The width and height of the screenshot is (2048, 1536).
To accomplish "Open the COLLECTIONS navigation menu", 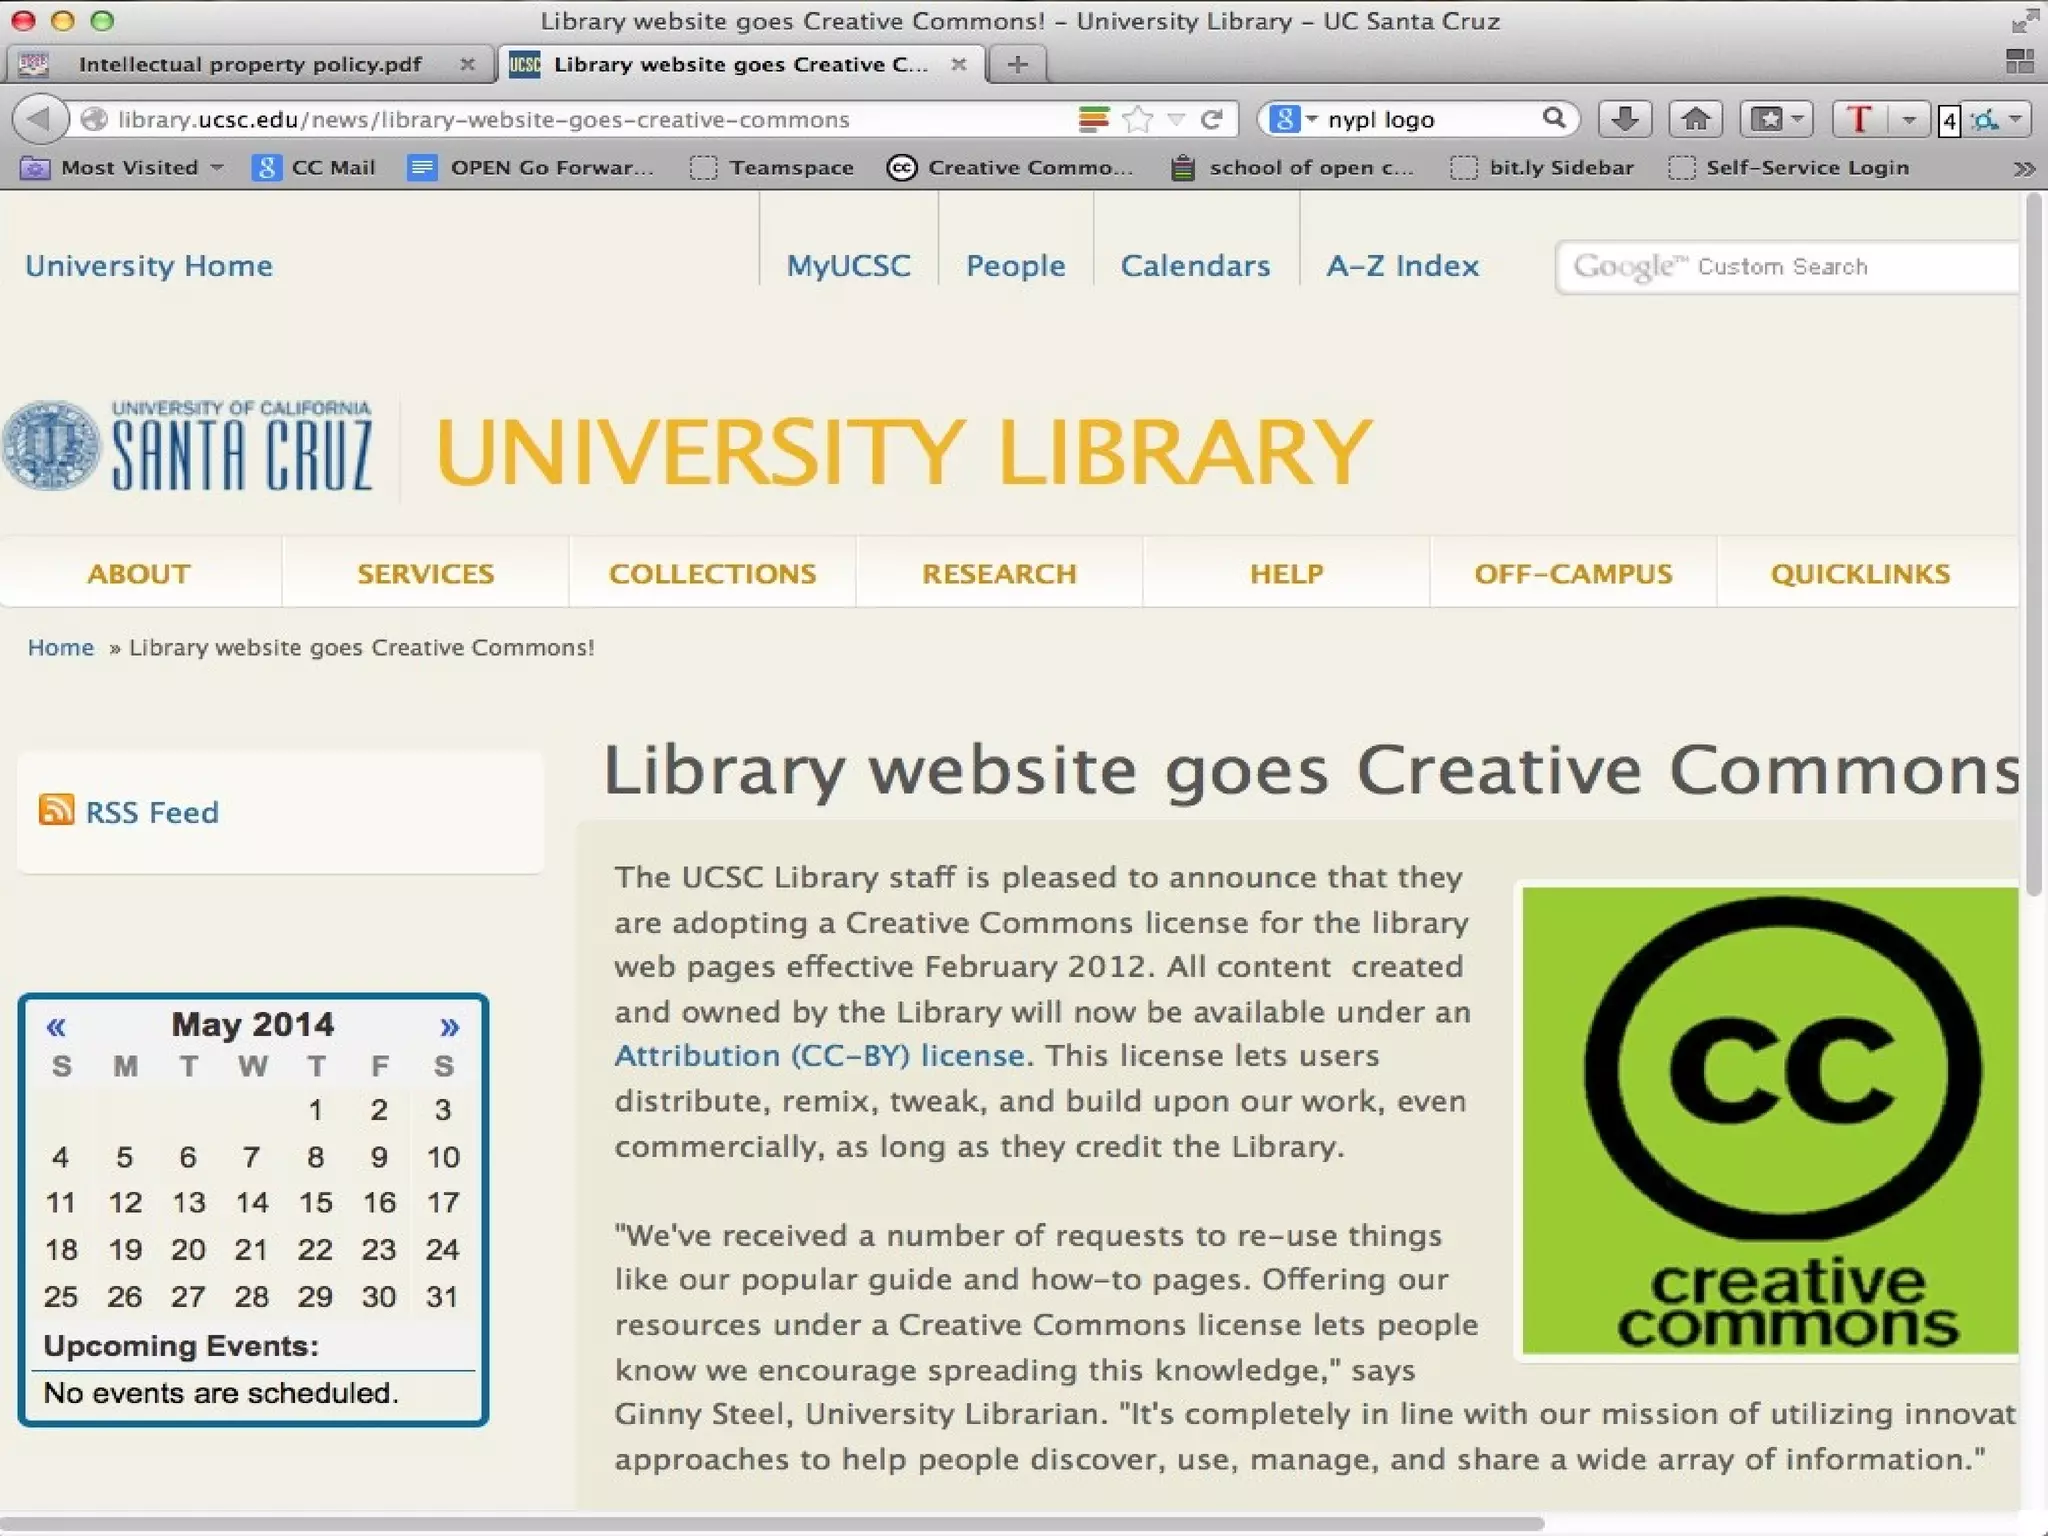I will (712, 573).
